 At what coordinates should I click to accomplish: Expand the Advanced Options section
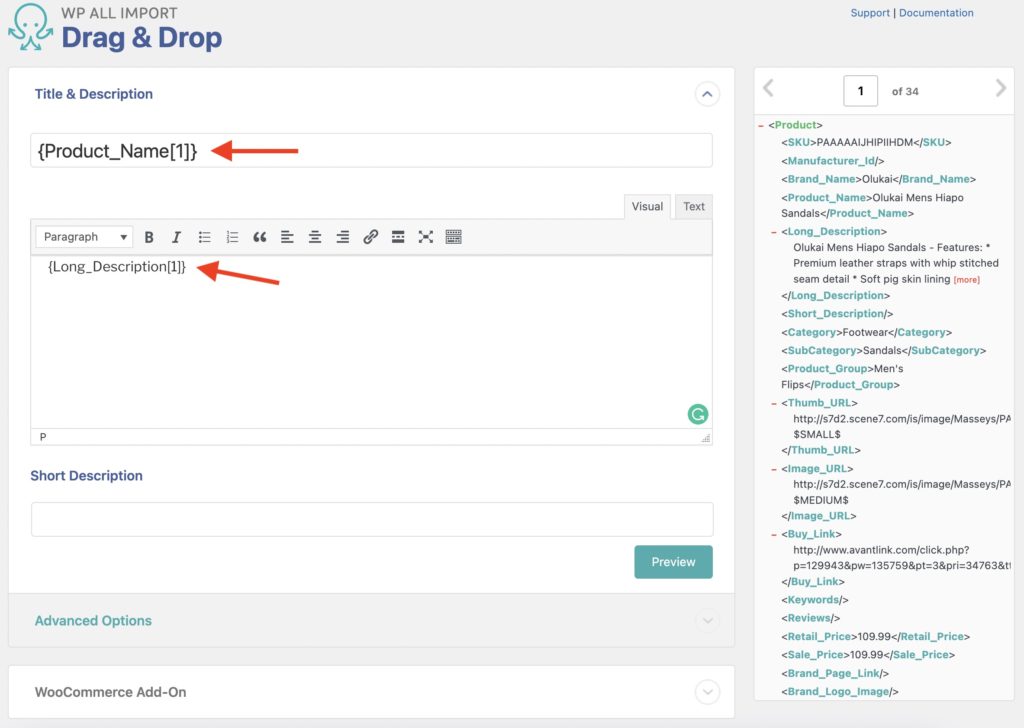pyautogui.click(x=707, y=621)
